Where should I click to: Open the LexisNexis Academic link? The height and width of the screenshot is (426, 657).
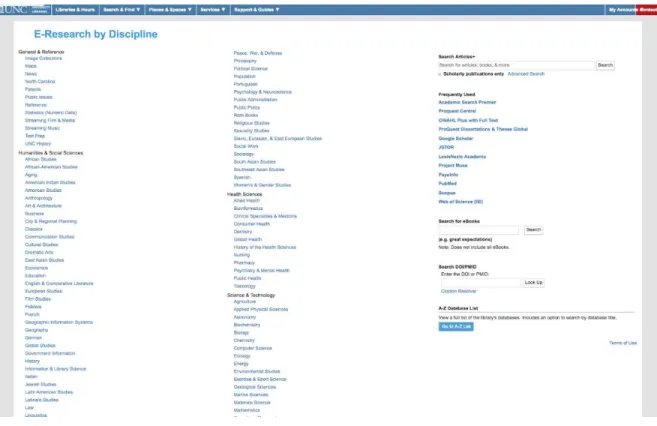(462, 157)
